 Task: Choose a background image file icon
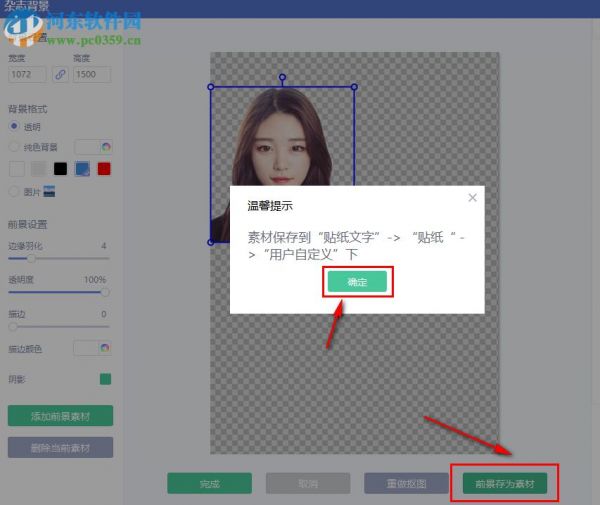point(49,191)
